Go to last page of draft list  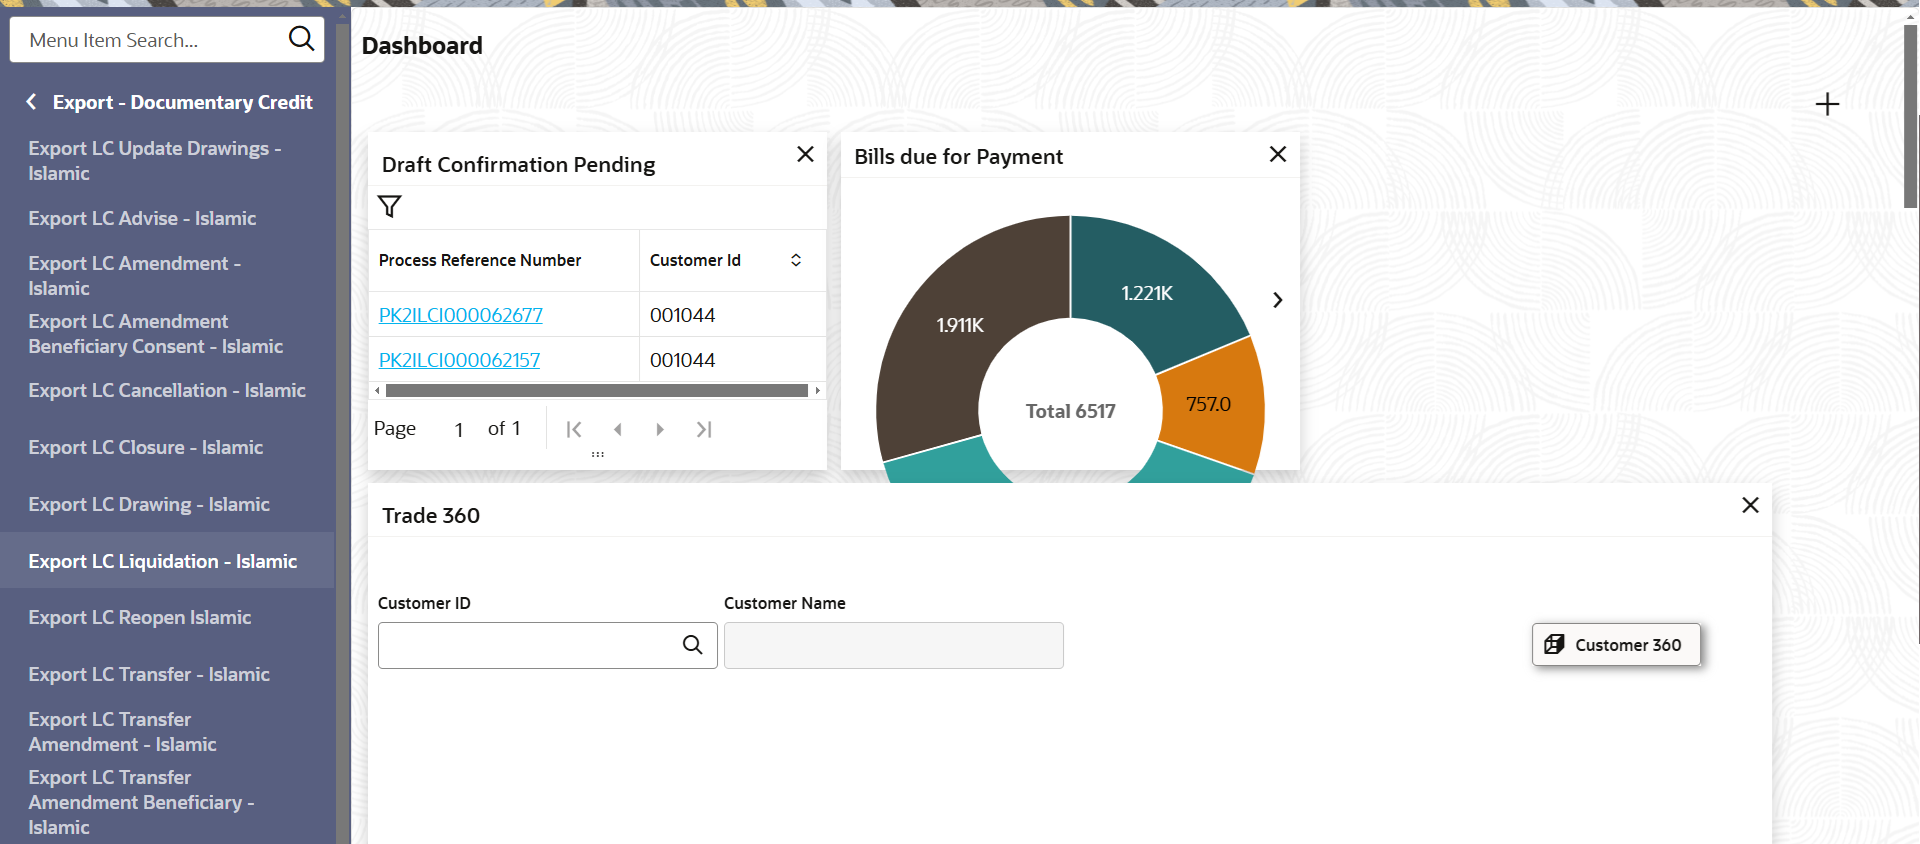(704, 429)
